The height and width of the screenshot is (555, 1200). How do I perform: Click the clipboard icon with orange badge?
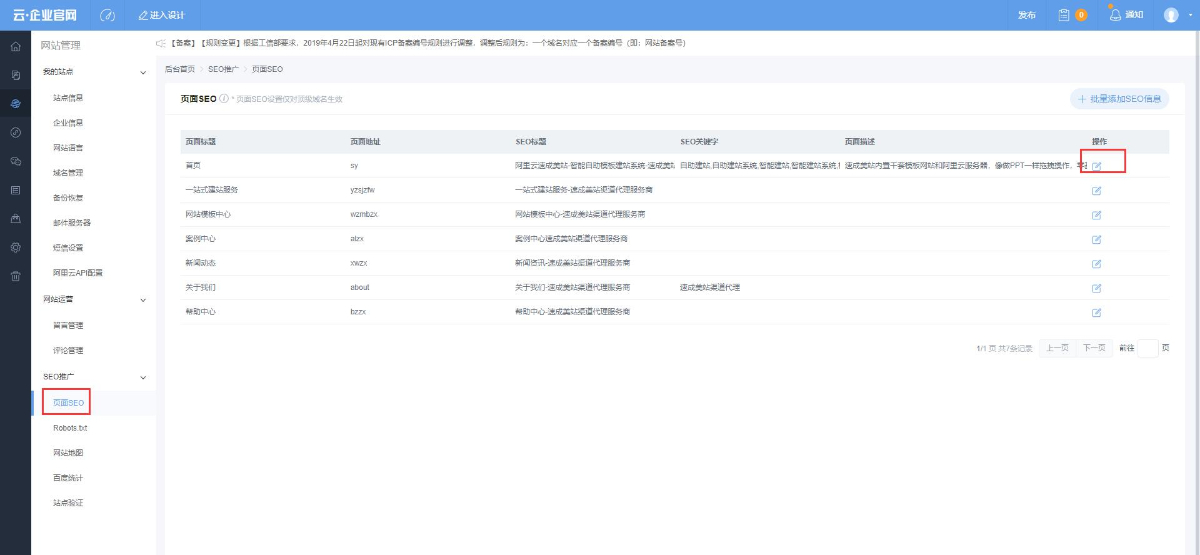[x=1064, y=15]
